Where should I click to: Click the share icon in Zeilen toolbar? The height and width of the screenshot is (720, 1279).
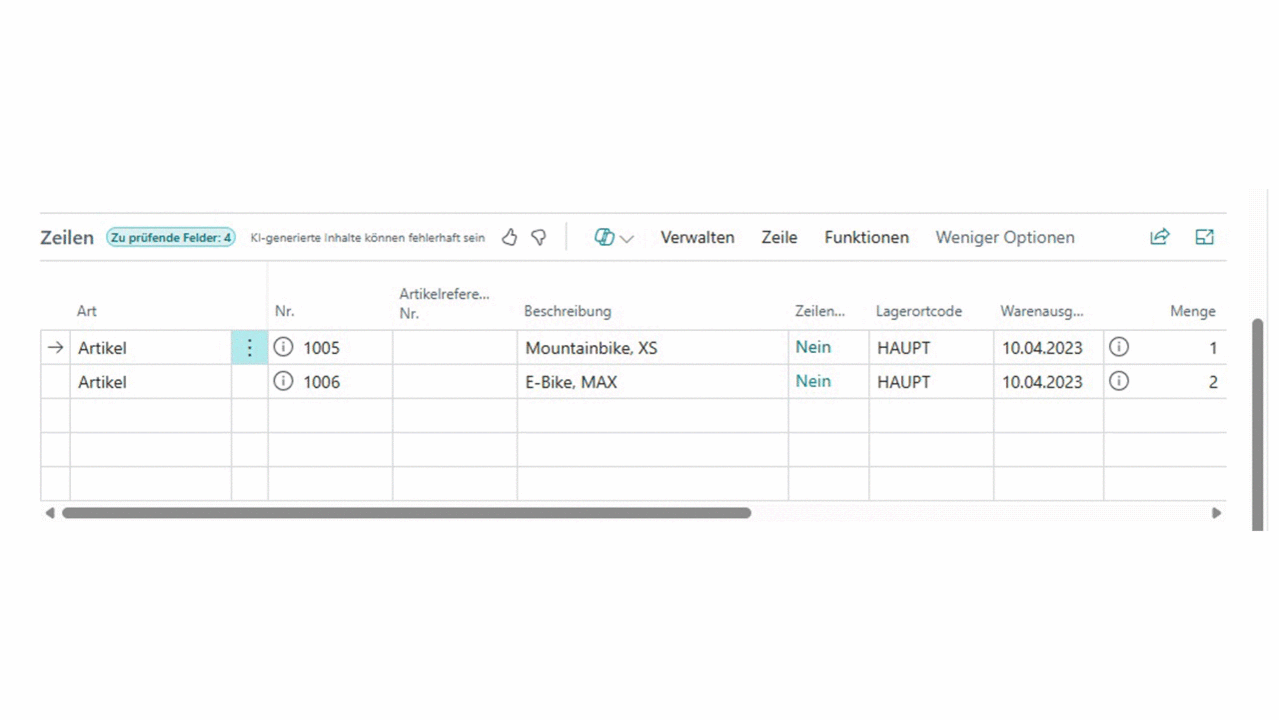coord(1159,237)
